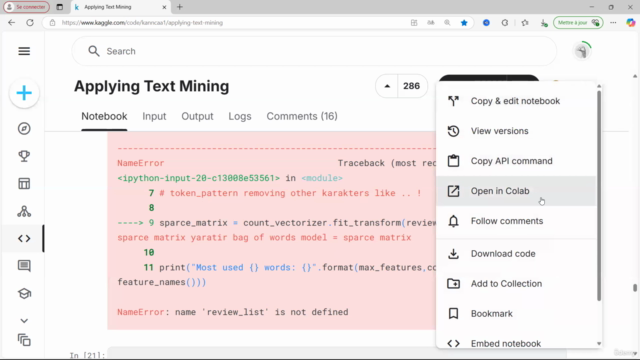Choose Open in Colab
The height and width of the screenshot is (360, 640).
(516, 191)
